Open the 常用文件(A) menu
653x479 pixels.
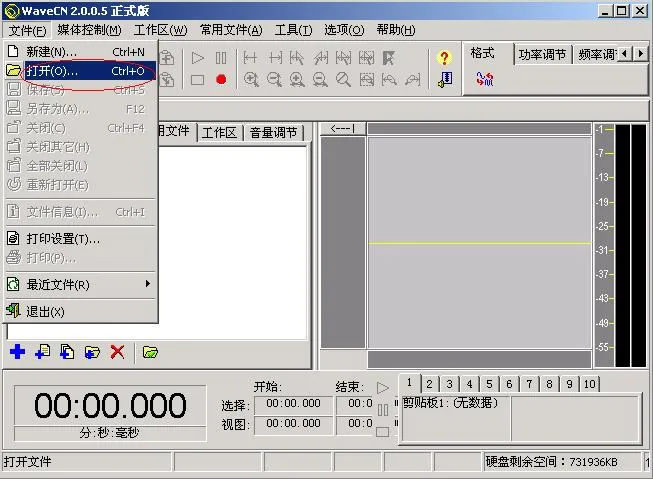tap(231, 30)
